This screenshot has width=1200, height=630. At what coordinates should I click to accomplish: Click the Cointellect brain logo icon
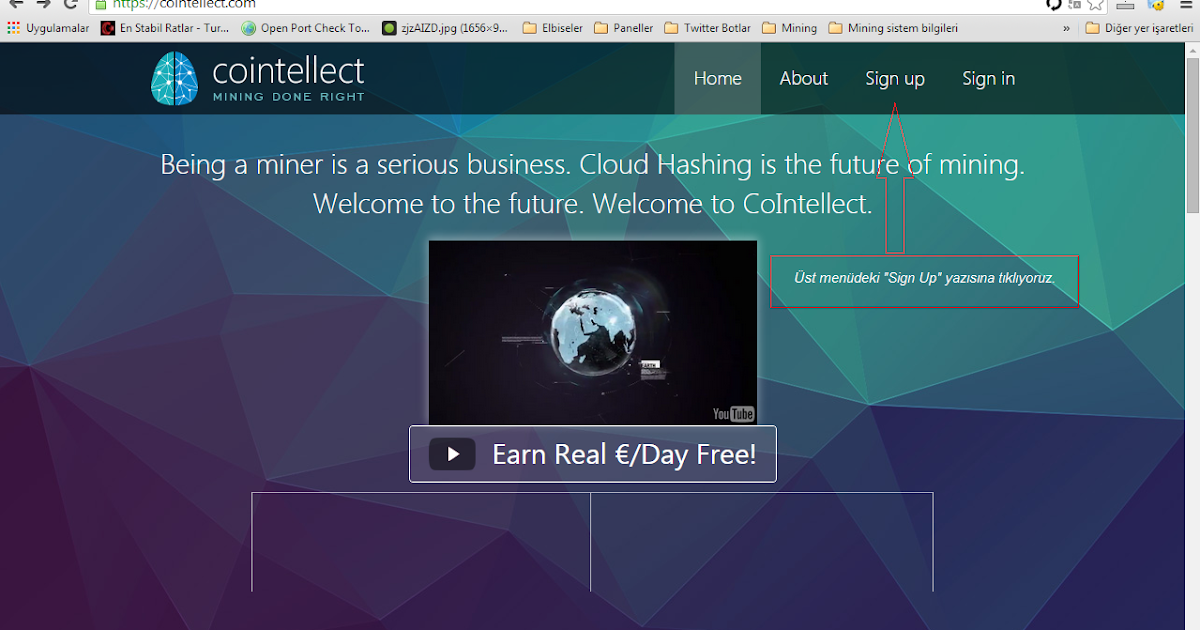(x=176, y=79)
